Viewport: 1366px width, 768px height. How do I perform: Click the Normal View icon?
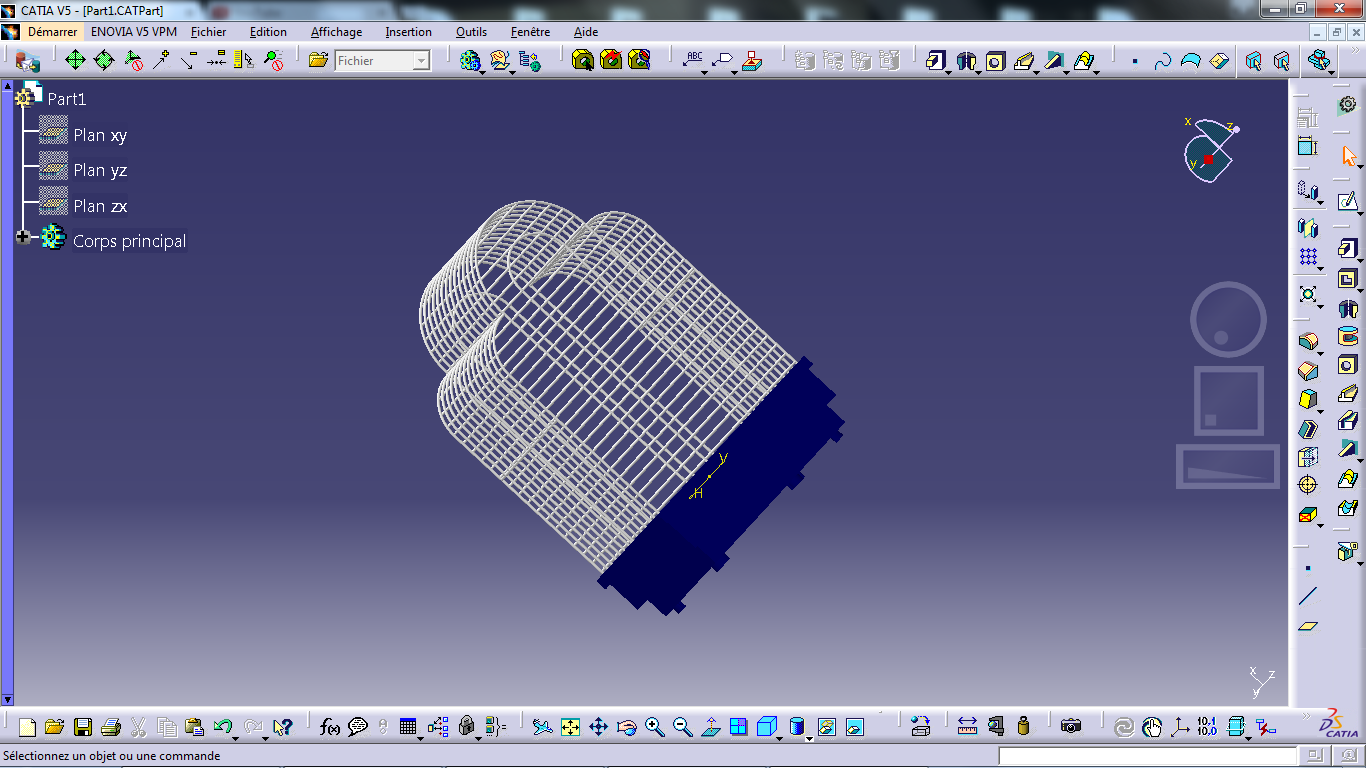click(x=710, y=727)
